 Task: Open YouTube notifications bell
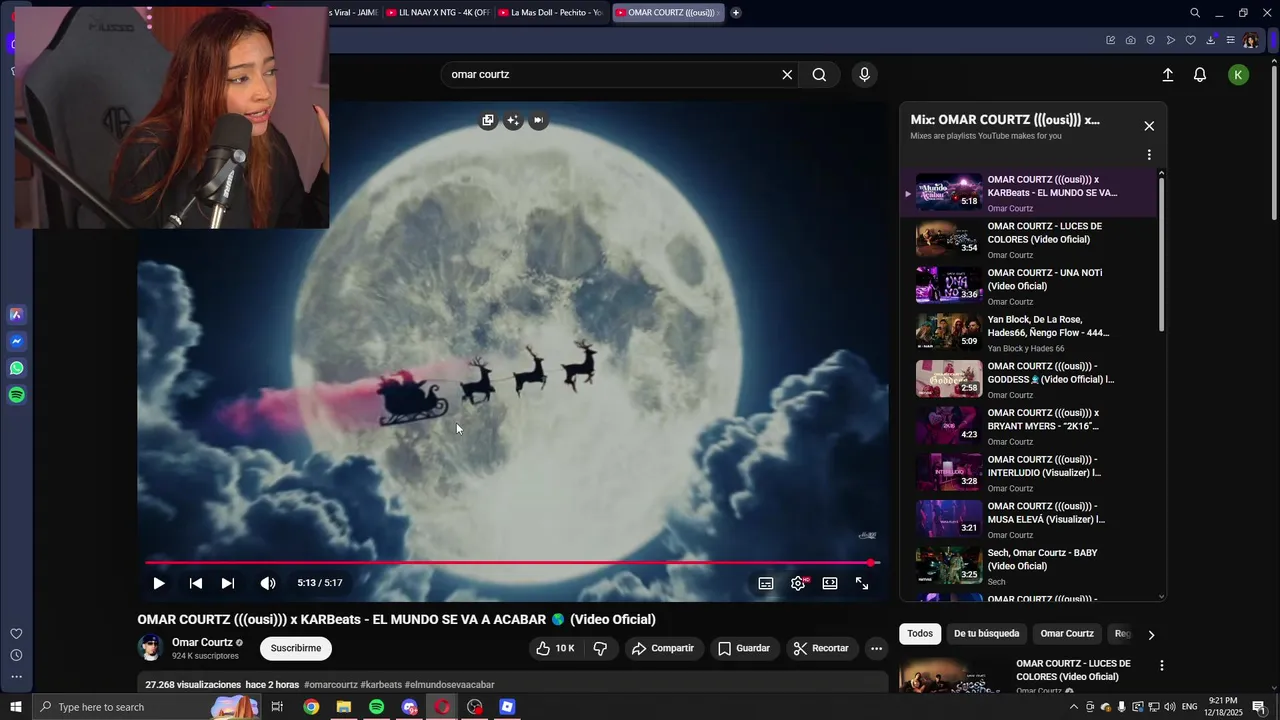[x=1200, y=75]
